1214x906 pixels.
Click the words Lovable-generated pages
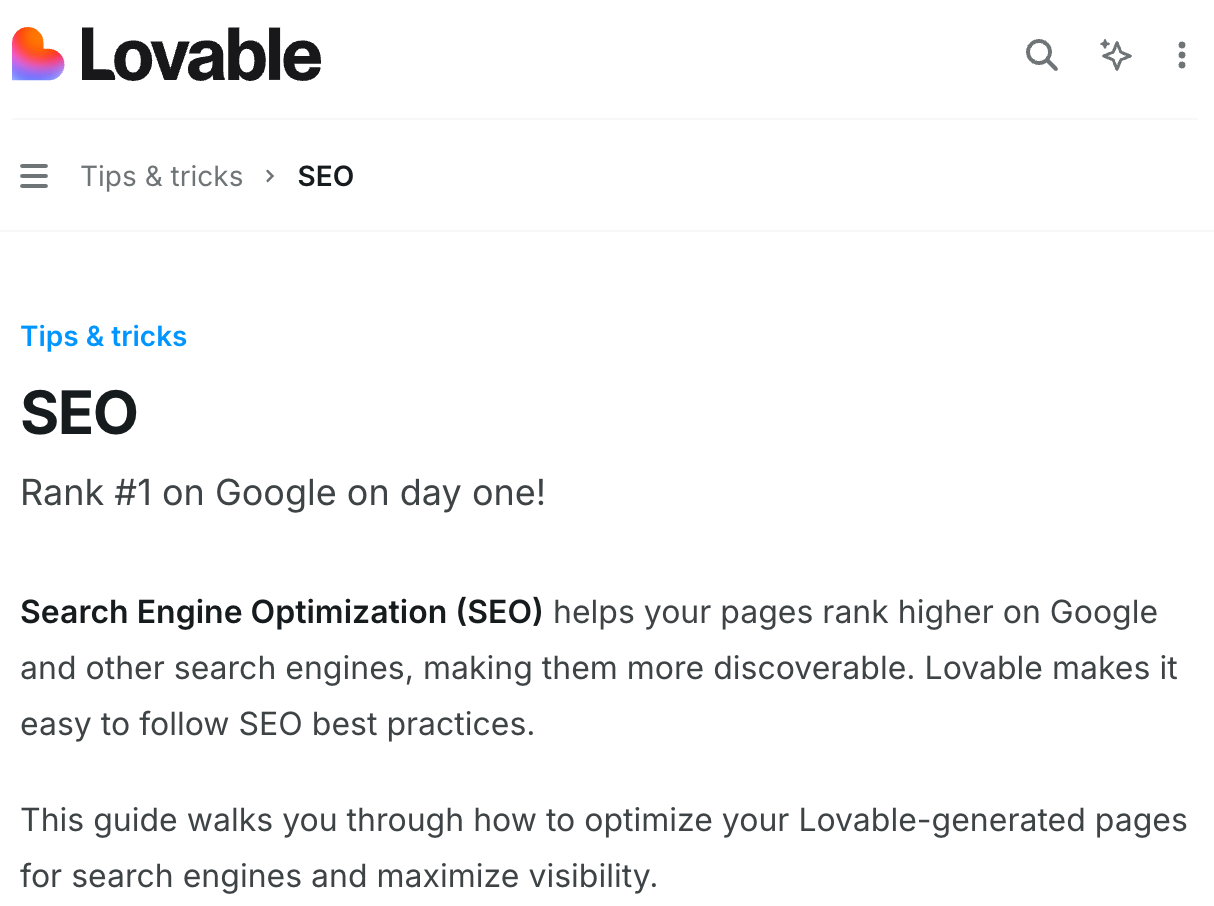pyautogui.click(x=993, y=821)
